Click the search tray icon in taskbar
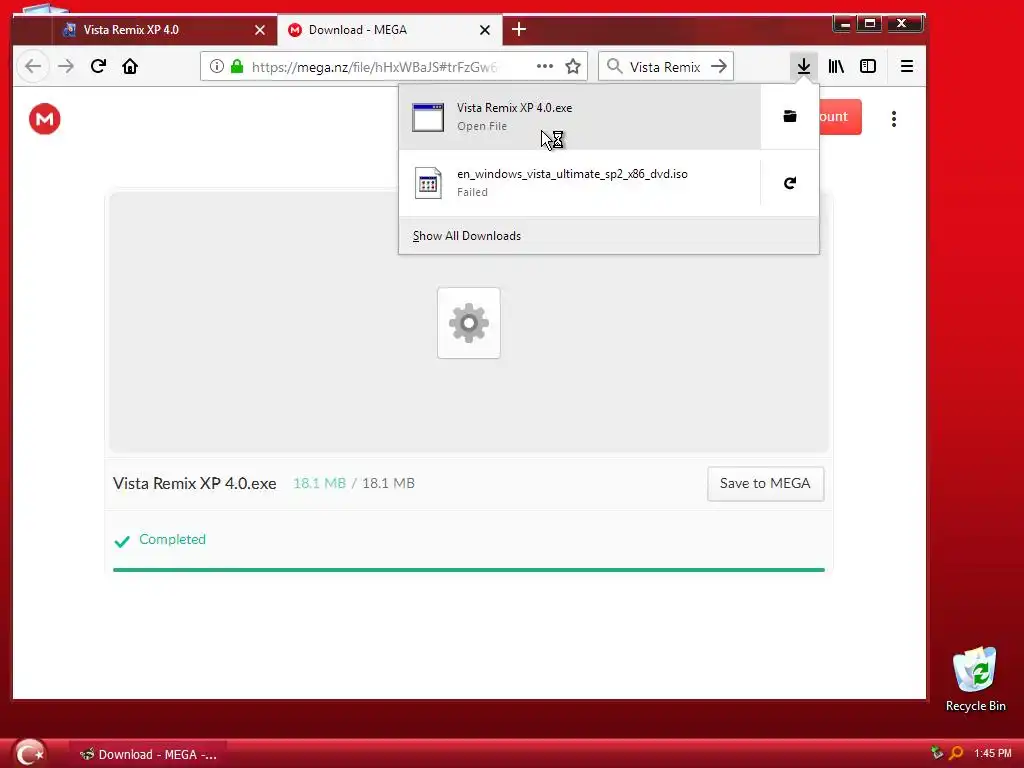Screen dimensions: 1024x768 pos(956,753)
